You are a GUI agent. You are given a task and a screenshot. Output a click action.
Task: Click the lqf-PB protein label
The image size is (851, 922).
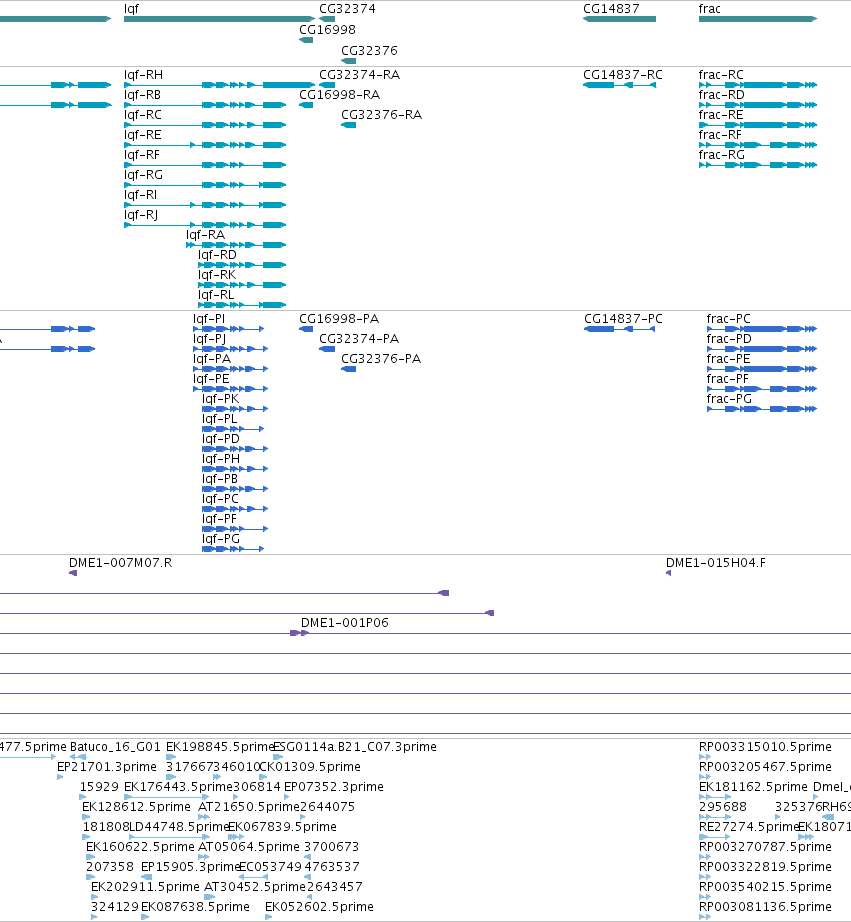point(220,479)
